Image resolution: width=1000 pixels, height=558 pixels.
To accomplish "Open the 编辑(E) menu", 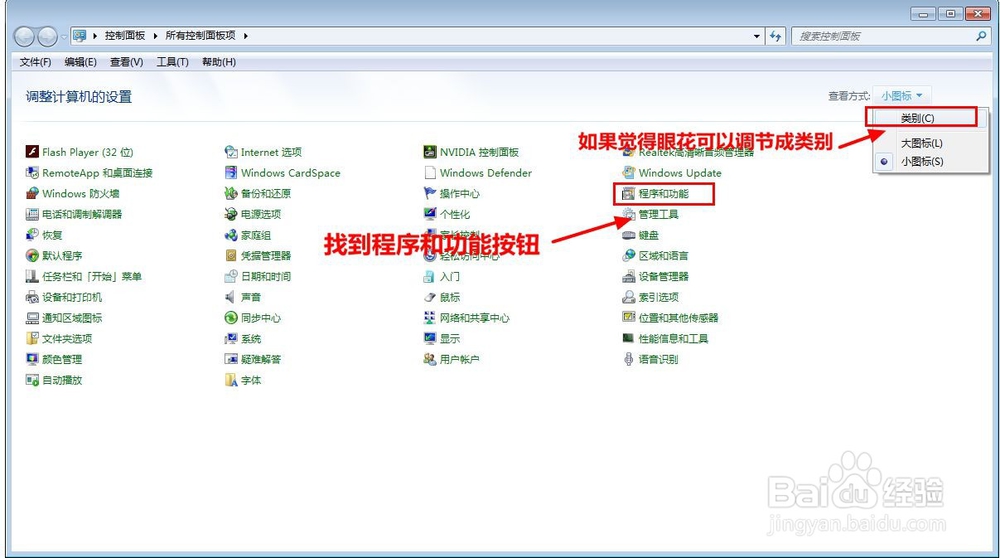I will pyautogui.click(x=80, y=62).
